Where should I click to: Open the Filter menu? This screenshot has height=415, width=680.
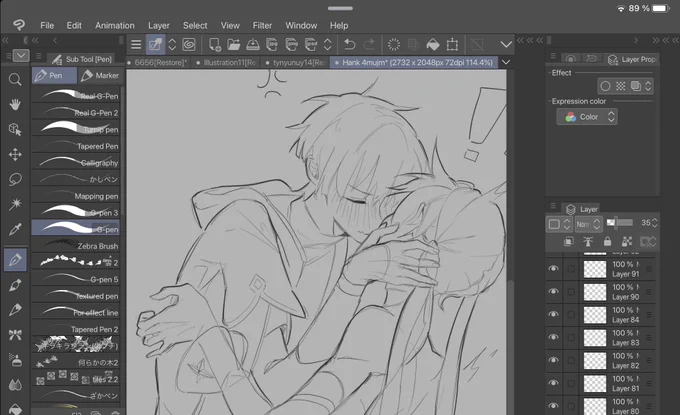262,26
